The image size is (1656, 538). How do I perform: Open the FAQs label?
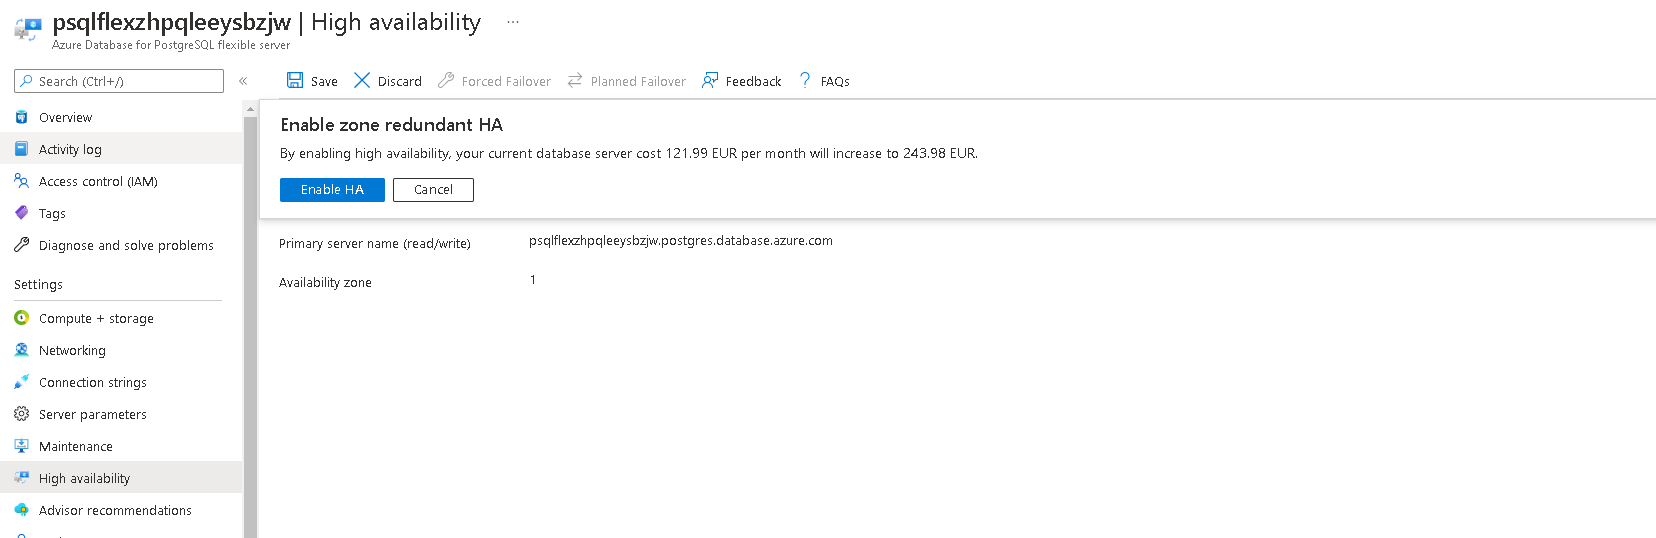pyautogui.click(x=835, y=82)
